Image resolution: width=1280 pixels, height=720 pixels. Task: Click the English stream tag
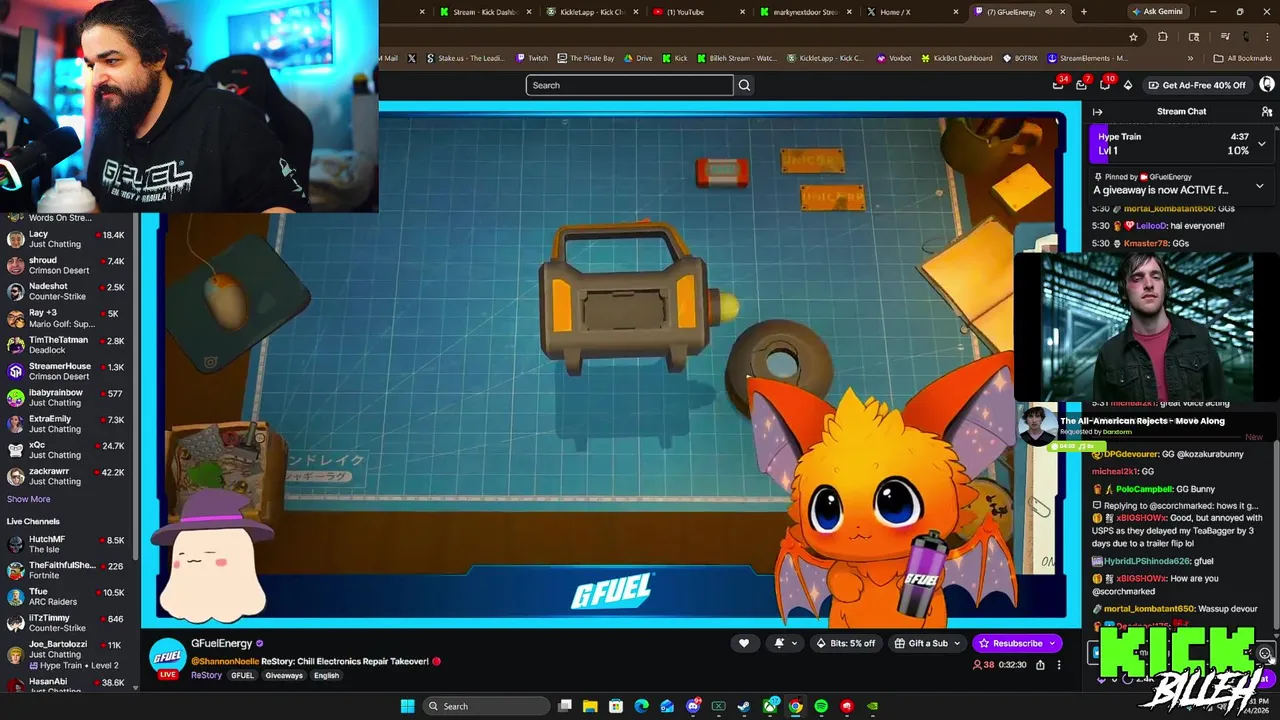coord(326,676)
